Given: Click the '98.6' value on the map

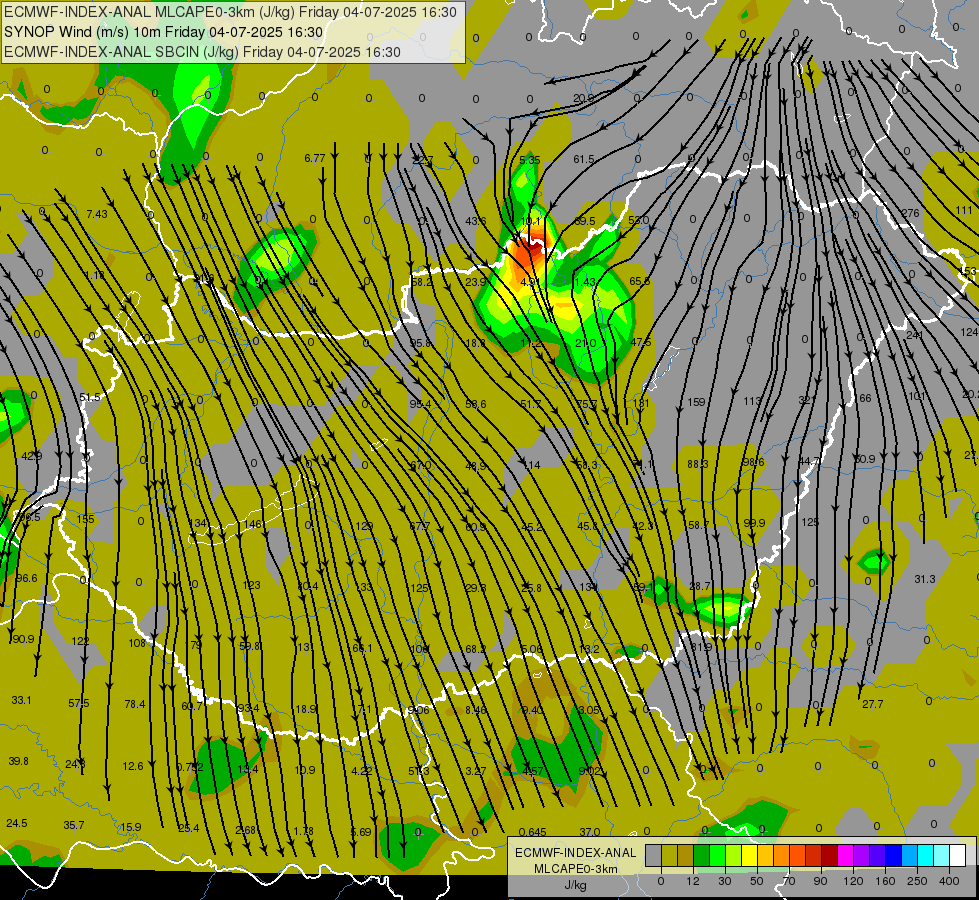Looking at the screenshot, I should pyautogui.click(x=754, y=462).
